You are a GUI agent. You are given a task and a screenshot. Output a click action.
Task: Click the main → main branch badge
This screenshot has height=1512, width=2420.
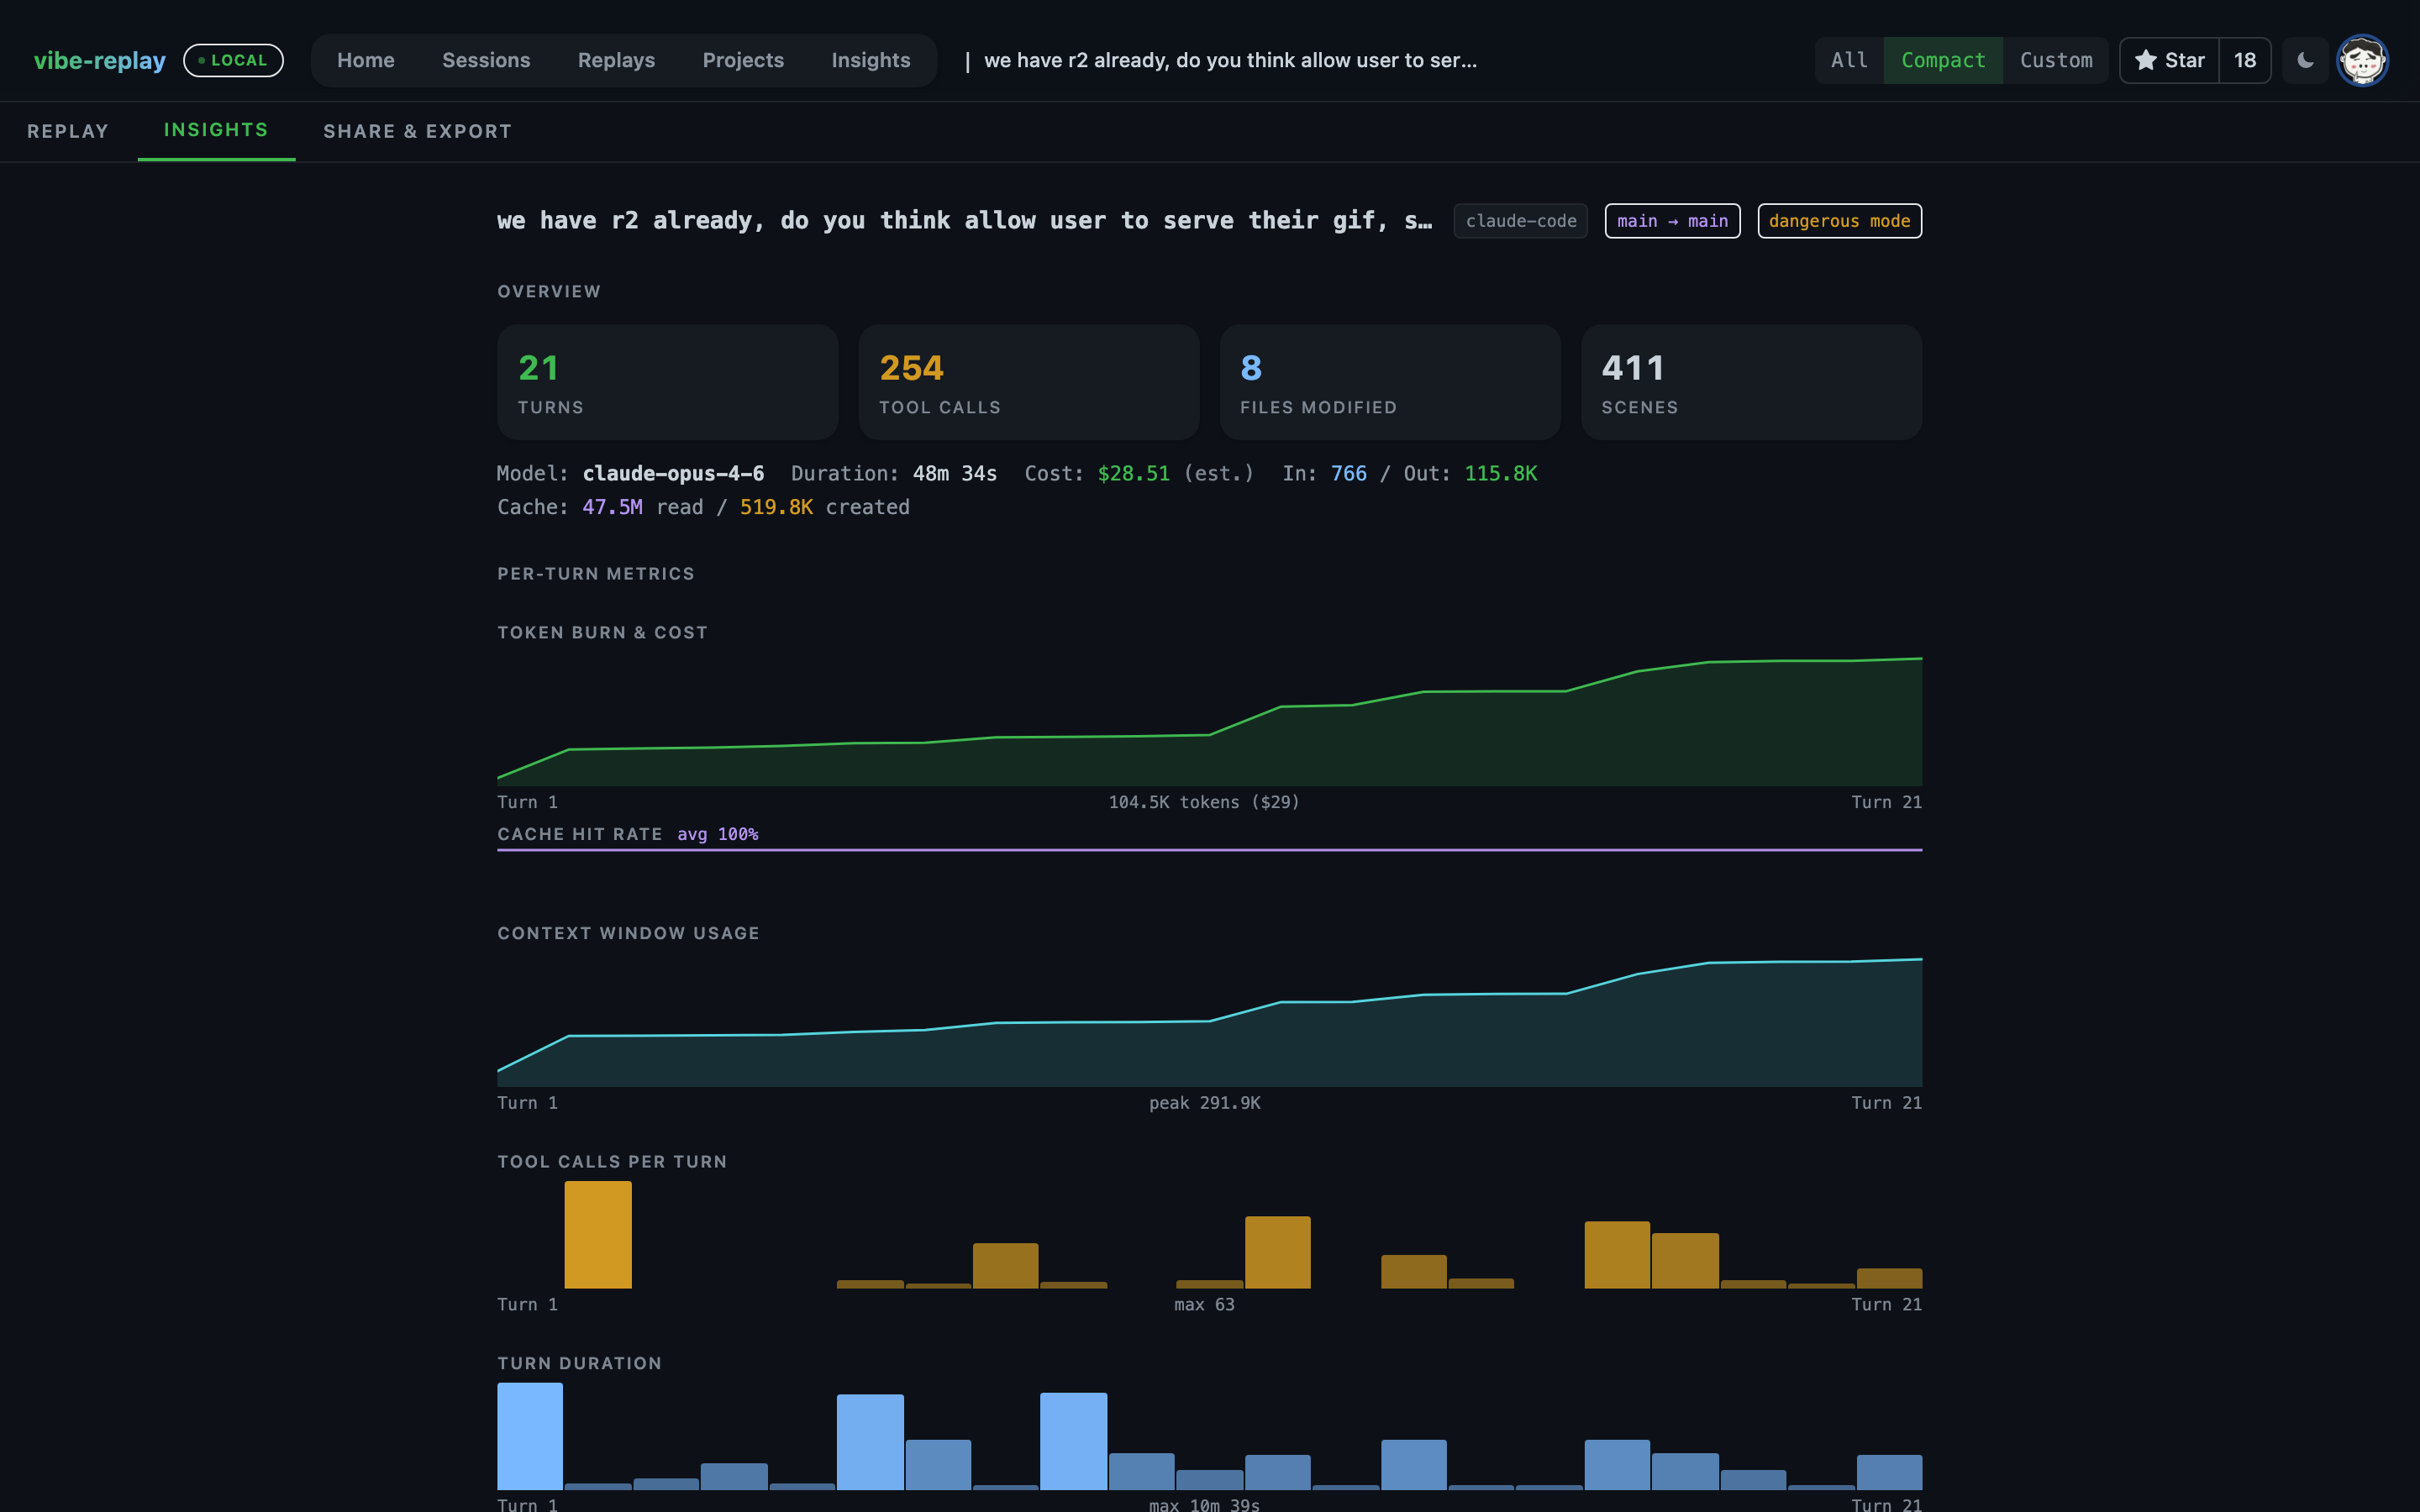(x=1672, y=221)
